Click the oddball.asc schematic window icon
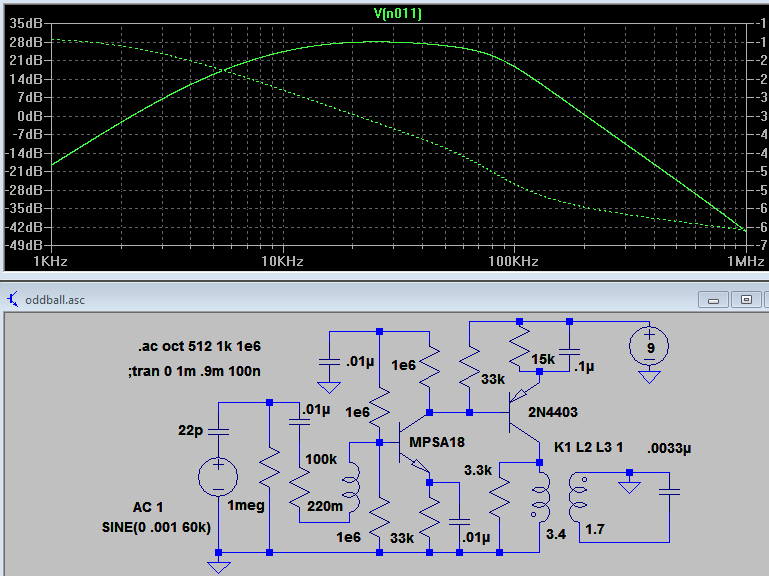 [13, 299]
